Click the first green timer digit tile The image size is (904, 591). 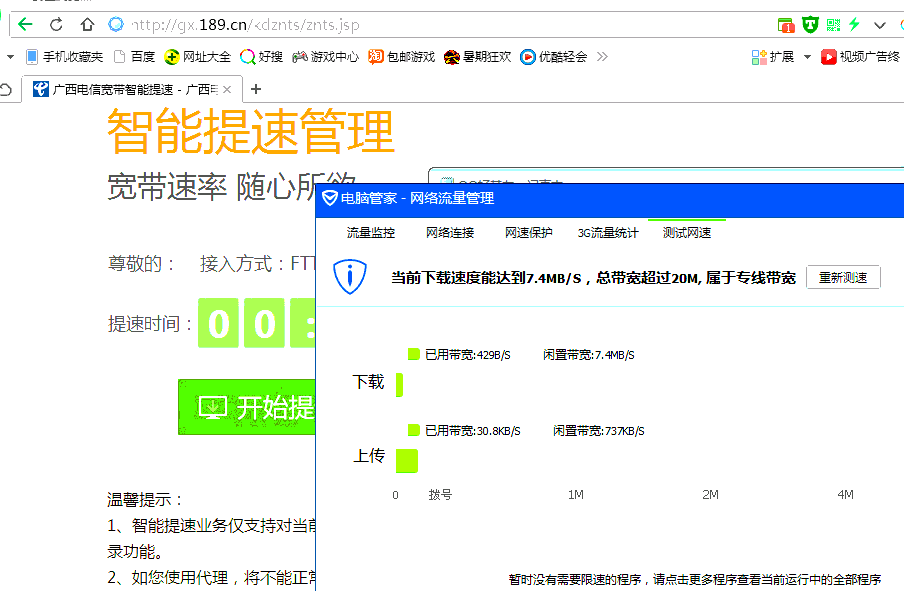(x=218, y=323)
